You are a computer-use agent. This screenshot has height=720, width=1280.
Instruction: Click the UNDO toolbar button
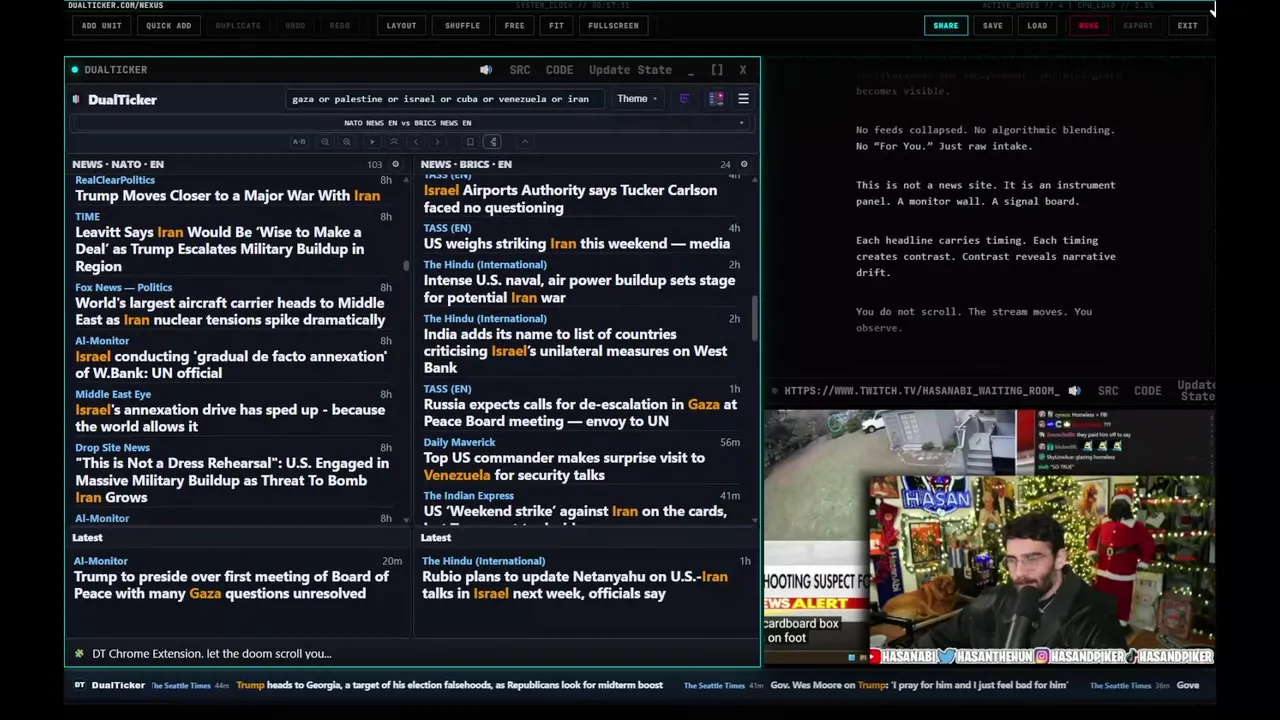pyautogui.click(x=295, y=26)
